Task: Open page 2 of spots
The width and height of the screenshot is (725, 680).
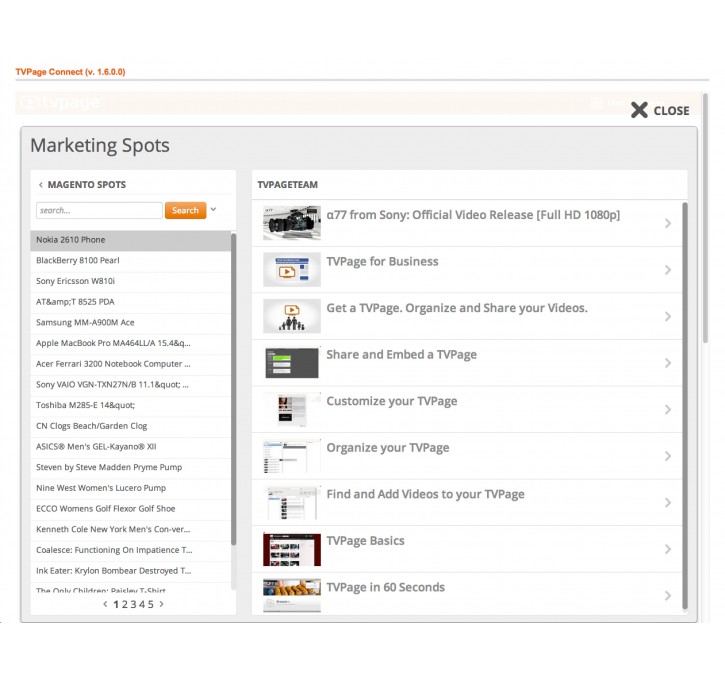Action: click(x=124, y=604)
